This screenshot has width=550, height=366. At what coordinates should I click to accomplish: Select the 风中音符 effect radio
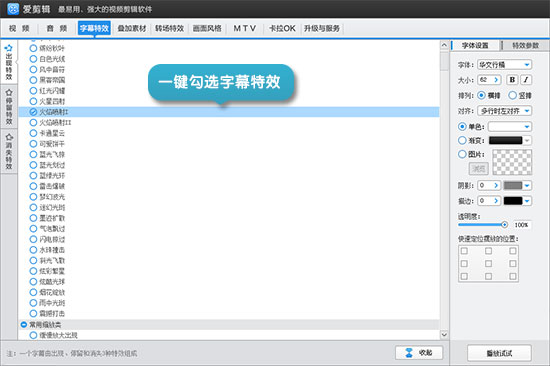33,69
